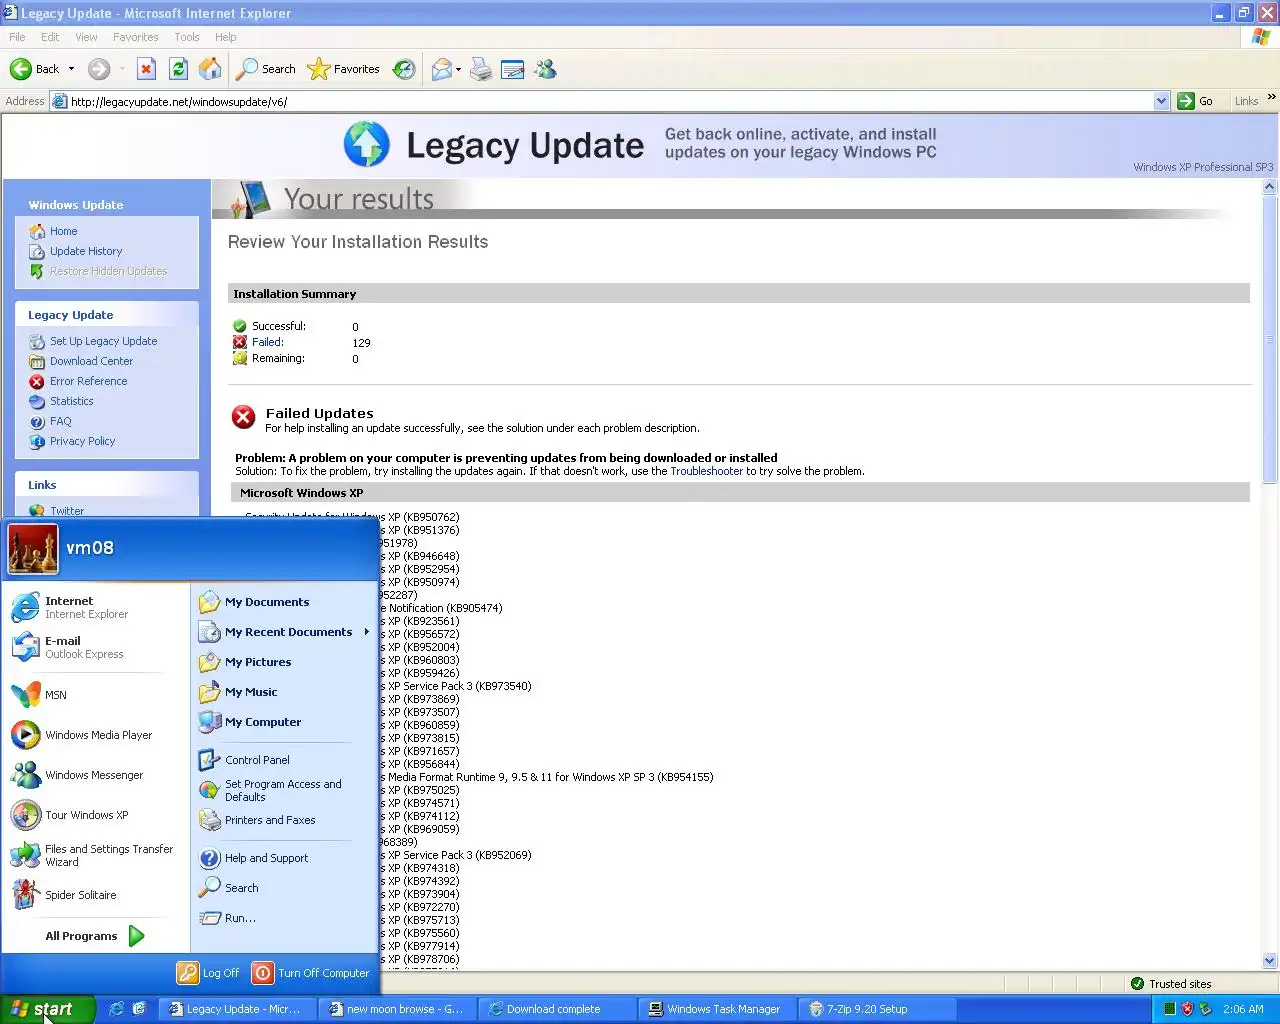Open the Edit menu

click(x=50, y=37)
